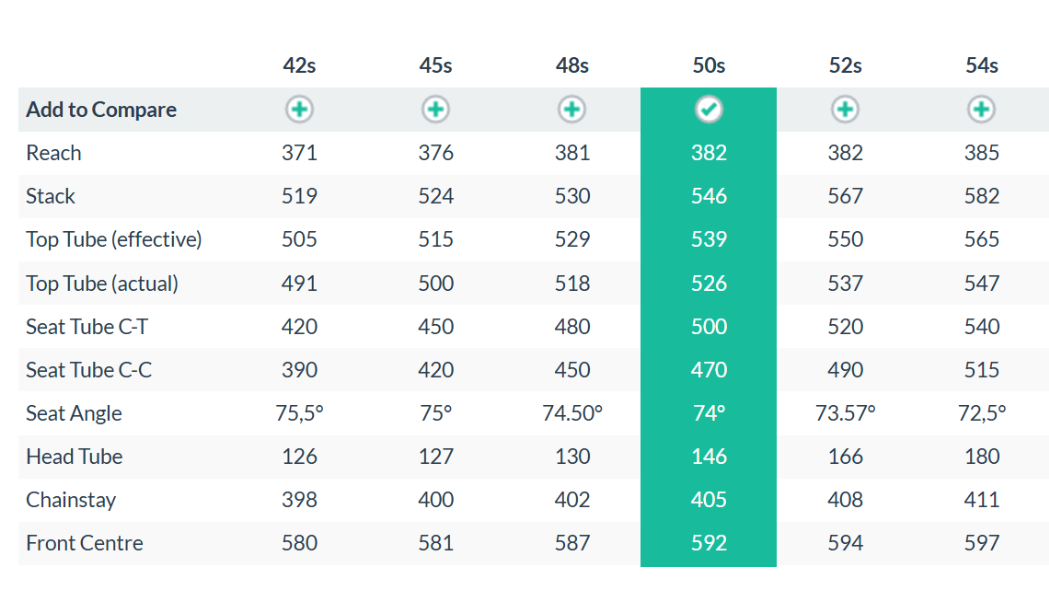
Task: Add the 42s size to compare
Action: pyautogui.click(x=299, y=109)
